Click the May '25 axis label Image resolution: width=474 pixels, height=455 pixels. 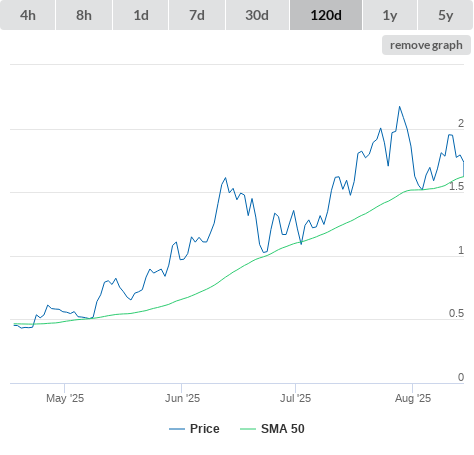tap(65, 398)
